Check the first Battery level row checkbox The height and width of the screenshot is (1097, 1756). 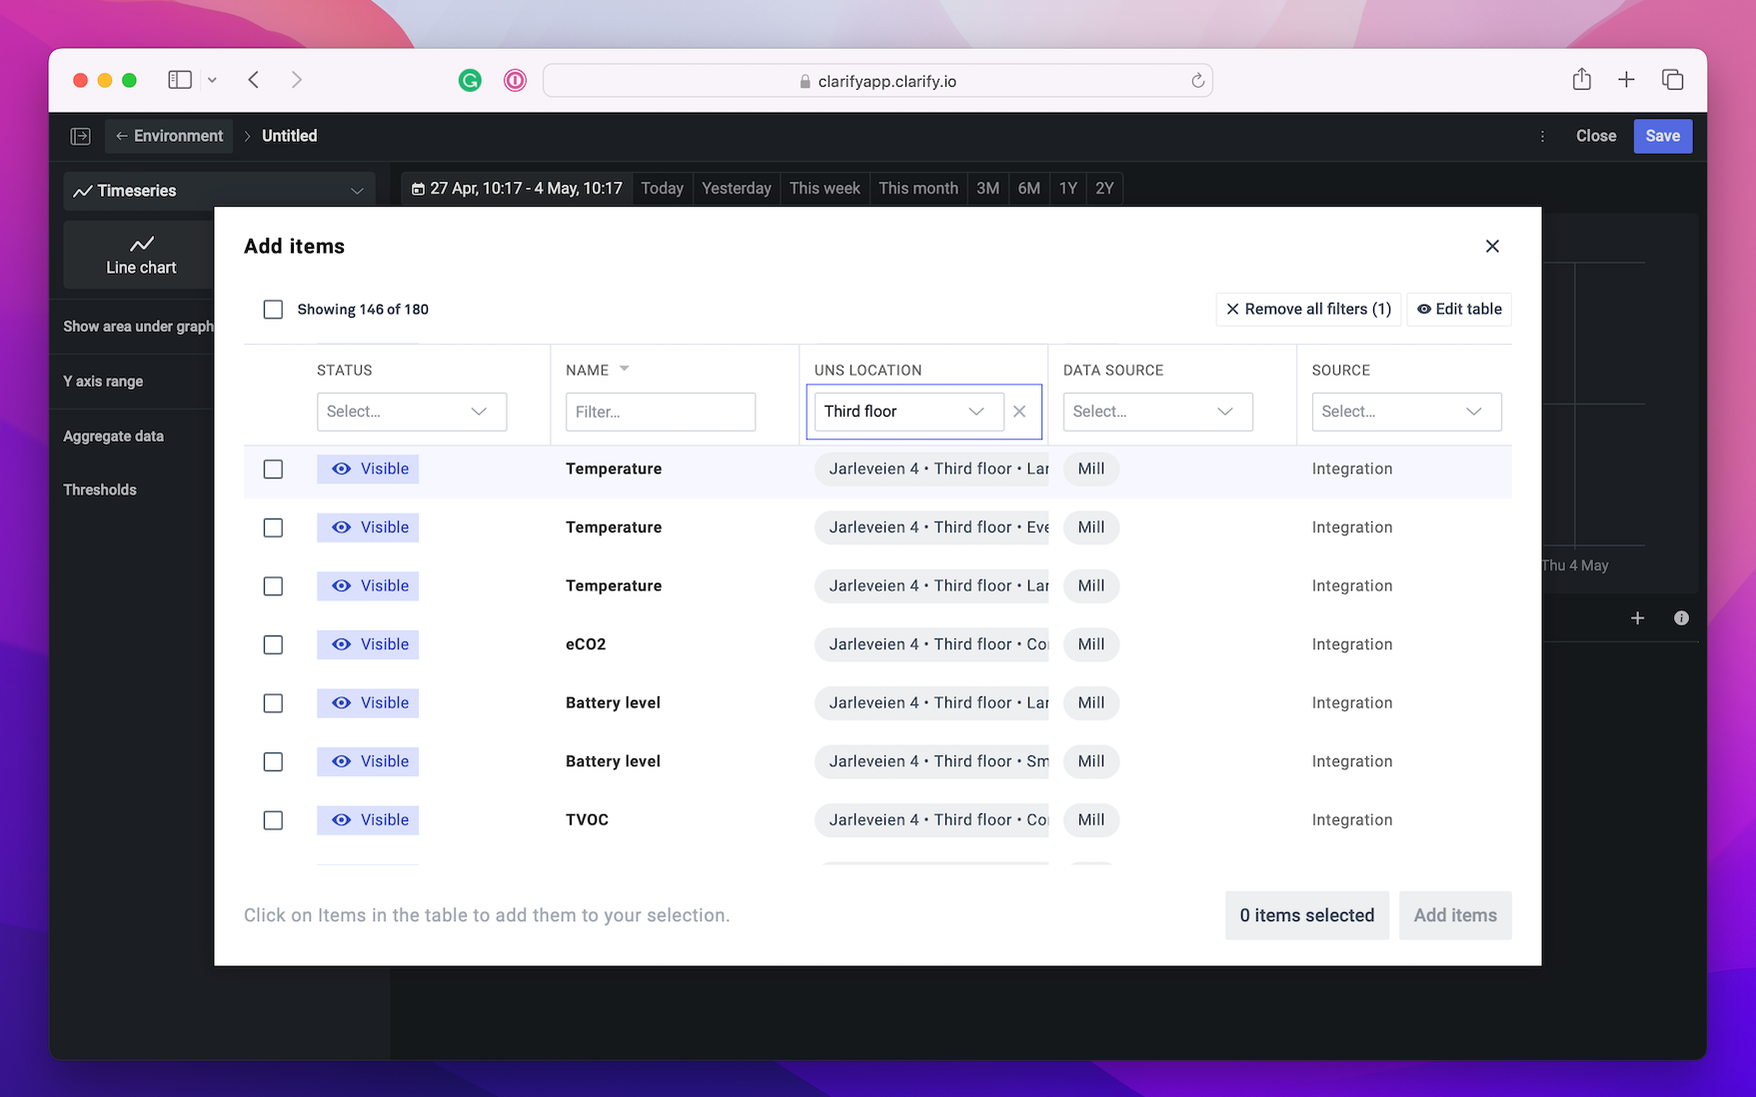[273, 703]
